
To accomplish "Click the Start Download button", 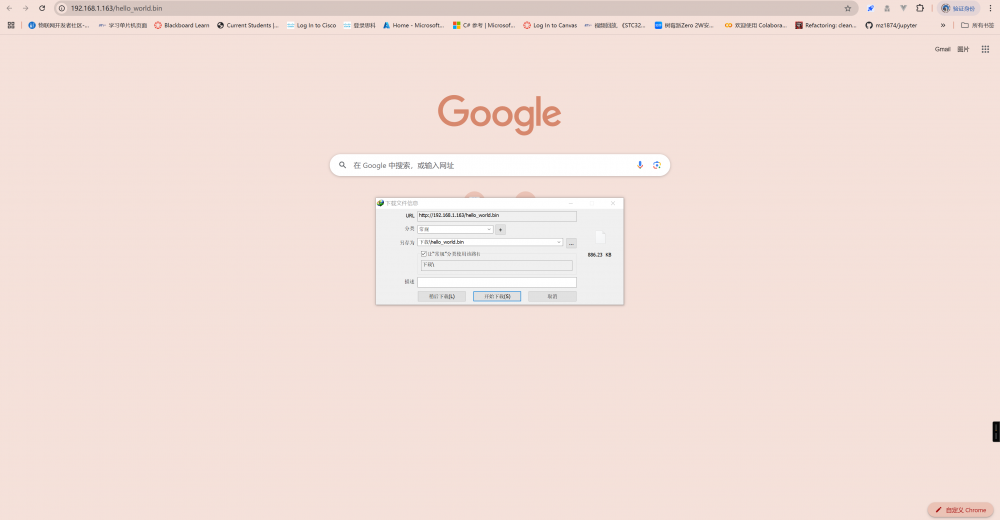I will pos(497,296).
